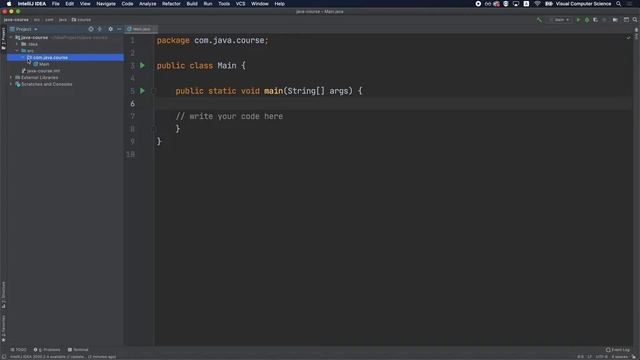Open the View menu
The height and width of the screenshot is (360, 640).
point(85,4)
